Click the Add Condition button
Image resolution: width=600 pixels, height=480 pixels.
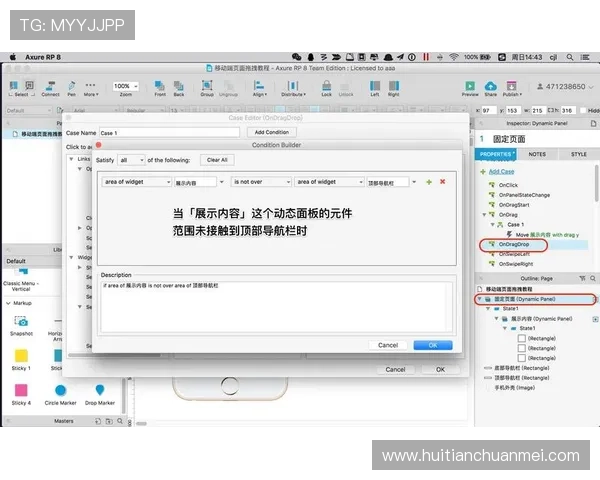[272, 132]
